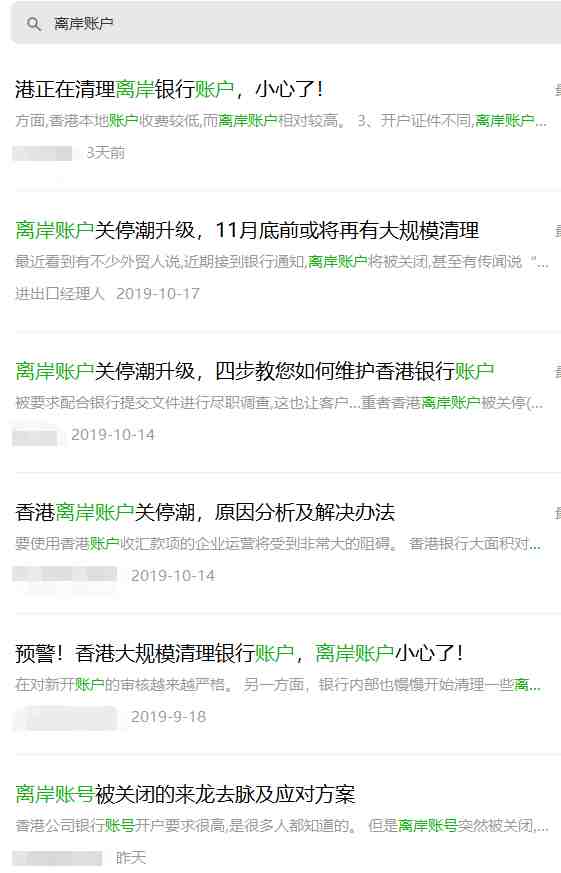Click the 2019-9-18 date label
The image size is (561, 873).
tap(169, 716)
